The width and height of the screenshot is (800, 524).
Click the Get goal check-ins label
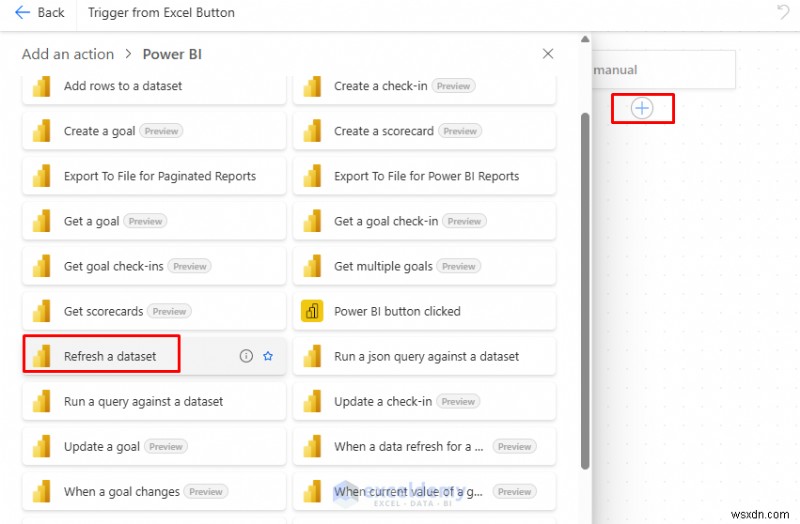point(114,266)
